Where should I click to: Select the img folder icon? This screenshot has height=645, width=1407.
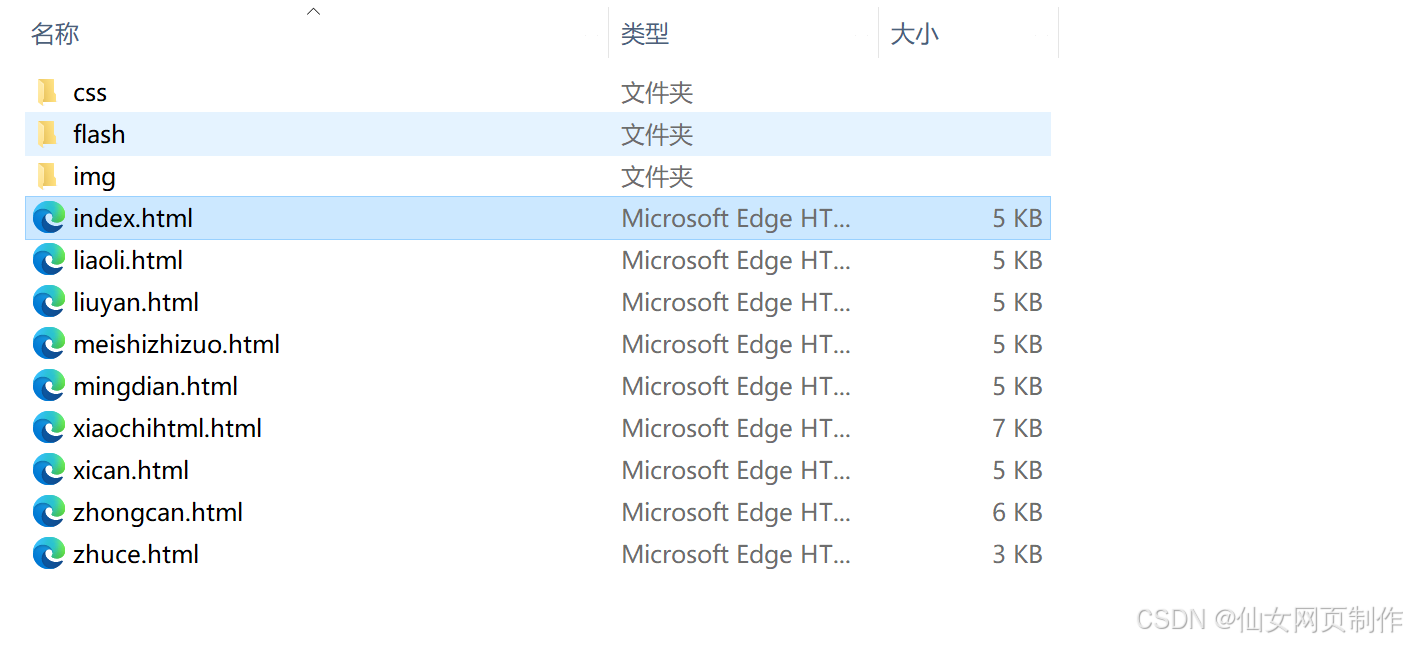point(47,176)
